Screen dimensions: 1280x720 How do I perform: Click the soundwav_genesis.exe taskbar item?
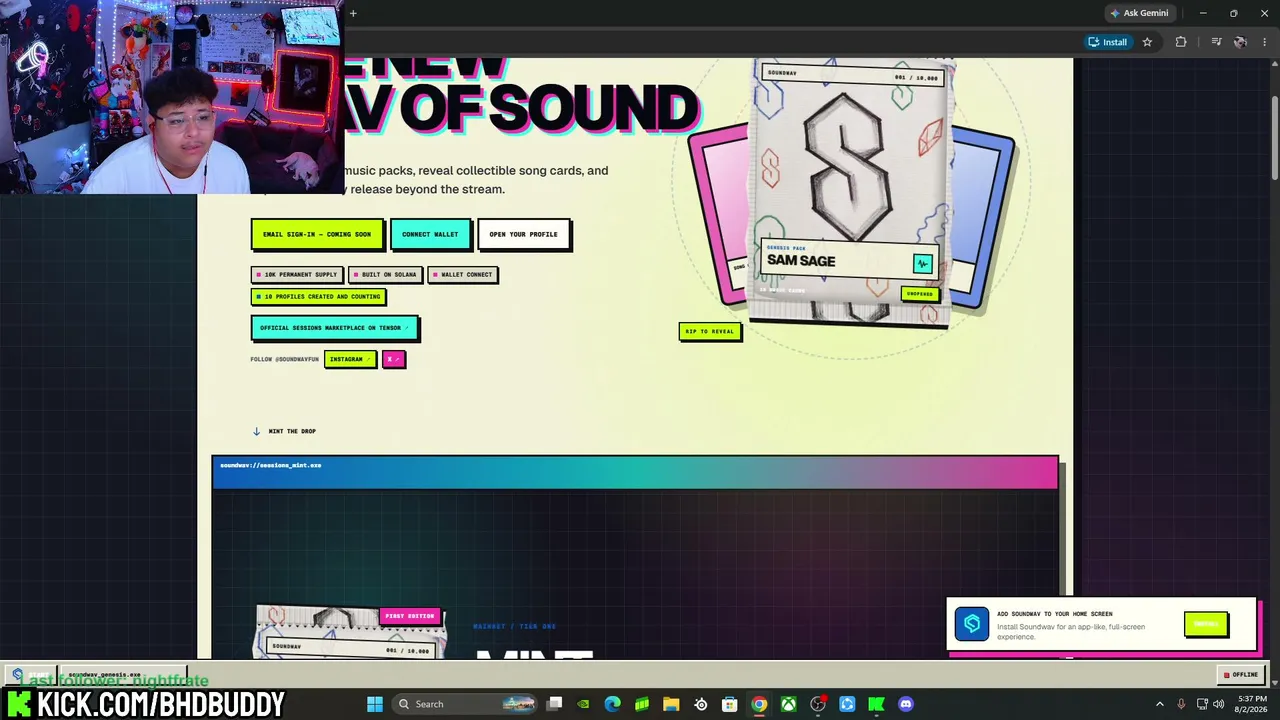tap(124, 675)
